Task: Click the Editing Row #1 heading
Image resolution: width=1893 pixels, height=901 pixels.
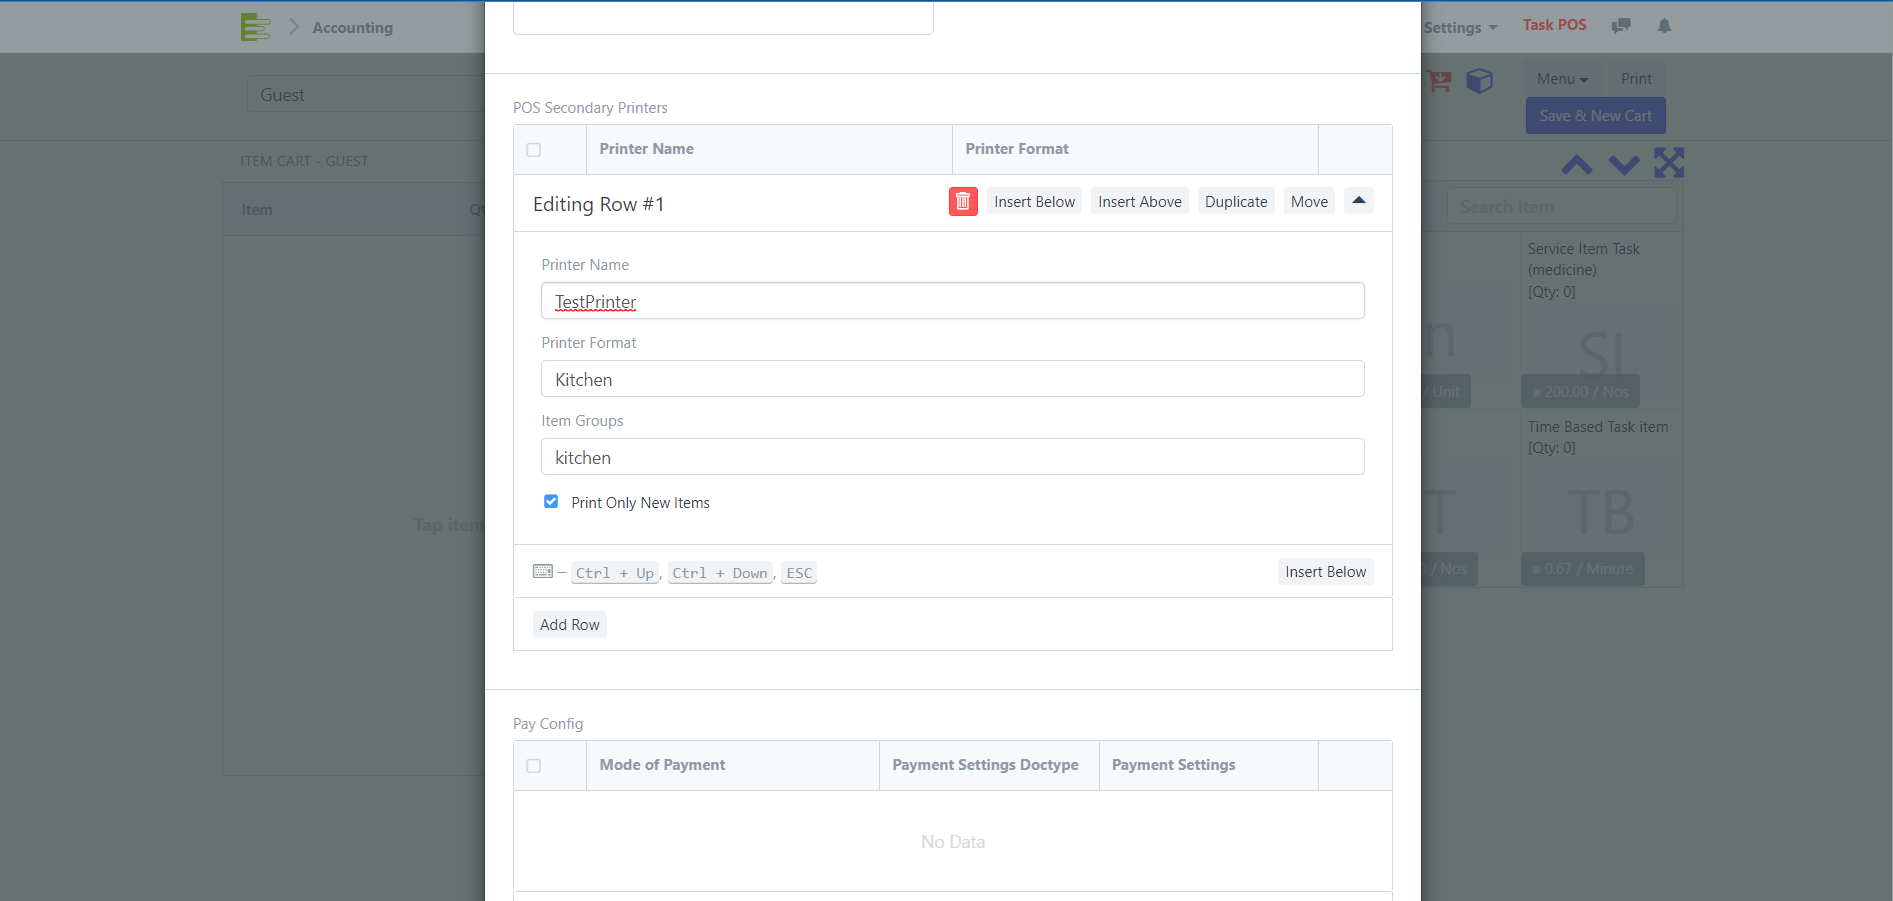Action: [598, 203]
